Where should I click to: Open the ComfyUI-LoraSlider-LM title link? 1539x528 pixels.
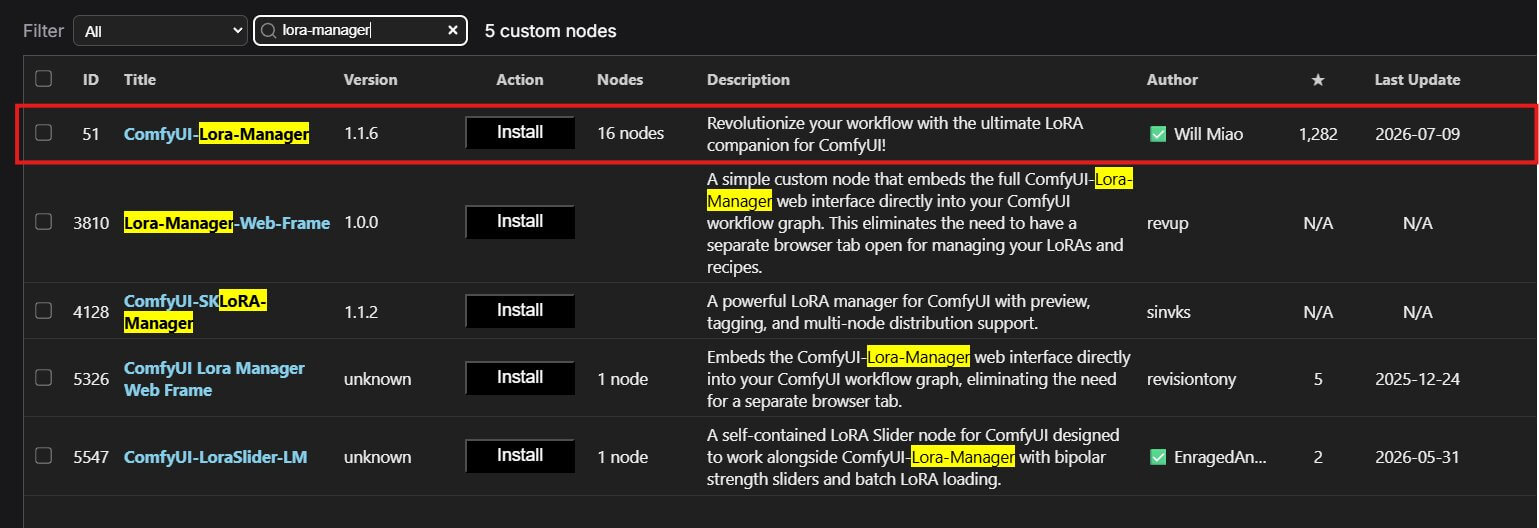215,457
